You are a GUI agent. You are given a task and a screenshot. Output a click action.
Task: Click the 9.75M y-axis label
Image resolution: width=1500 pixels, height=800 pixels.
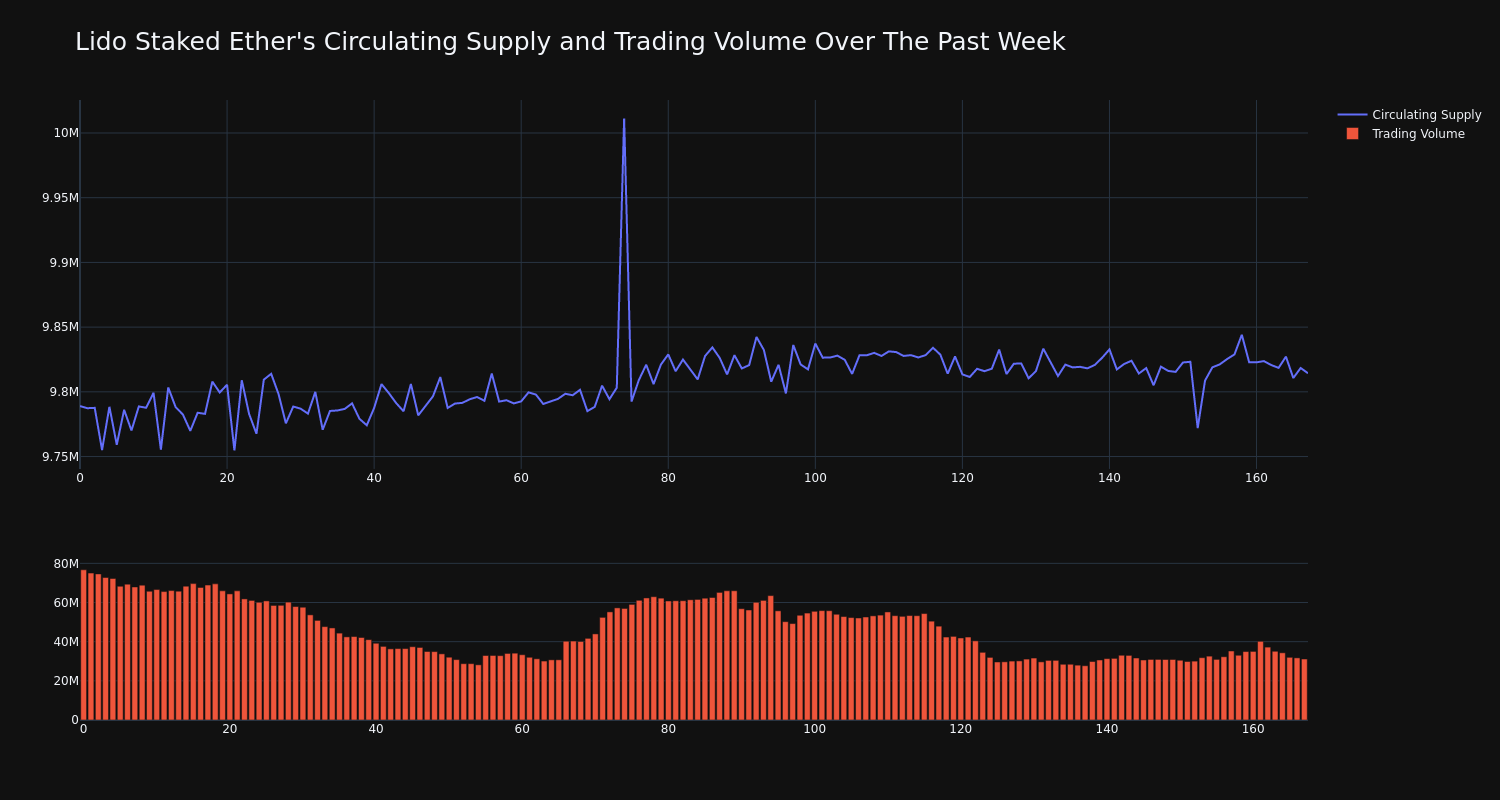click(x=60, y=457)
